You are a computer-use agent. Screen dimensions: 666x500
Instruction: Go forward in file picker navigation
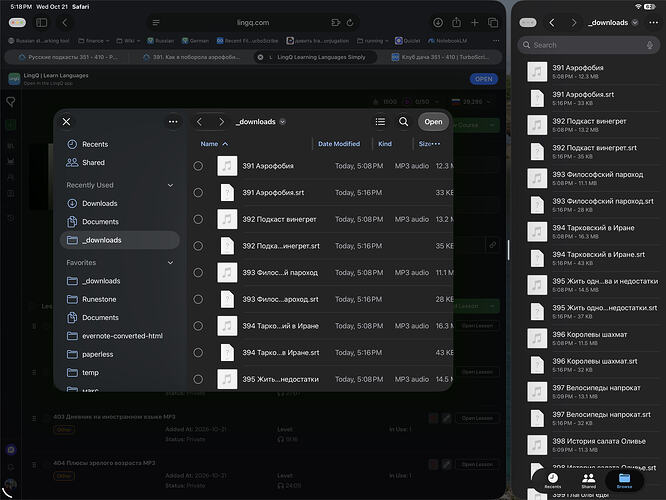221,122
